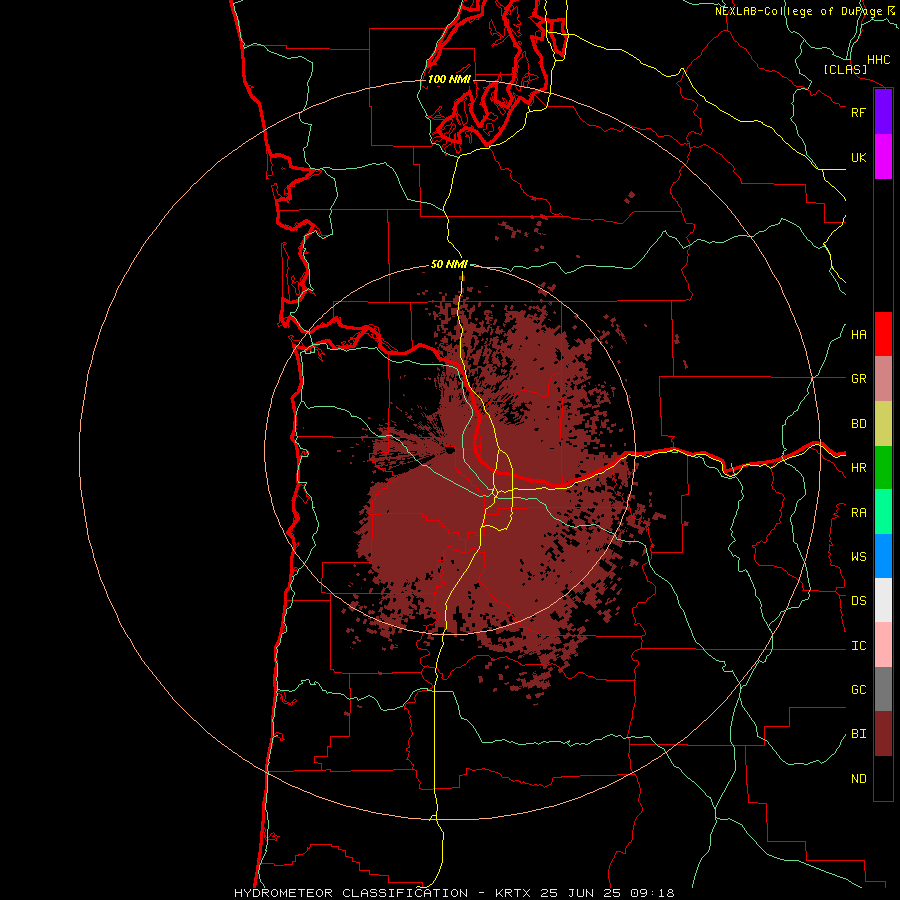
Task: Click the 'KRTX' station identifier
Action: tap(513, 893)
